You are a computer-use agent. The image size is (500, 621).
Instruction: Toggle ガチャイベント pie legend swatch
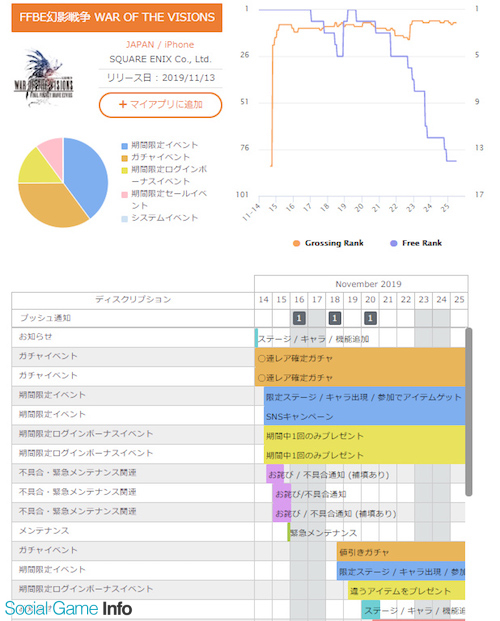[x=124, y=158]
